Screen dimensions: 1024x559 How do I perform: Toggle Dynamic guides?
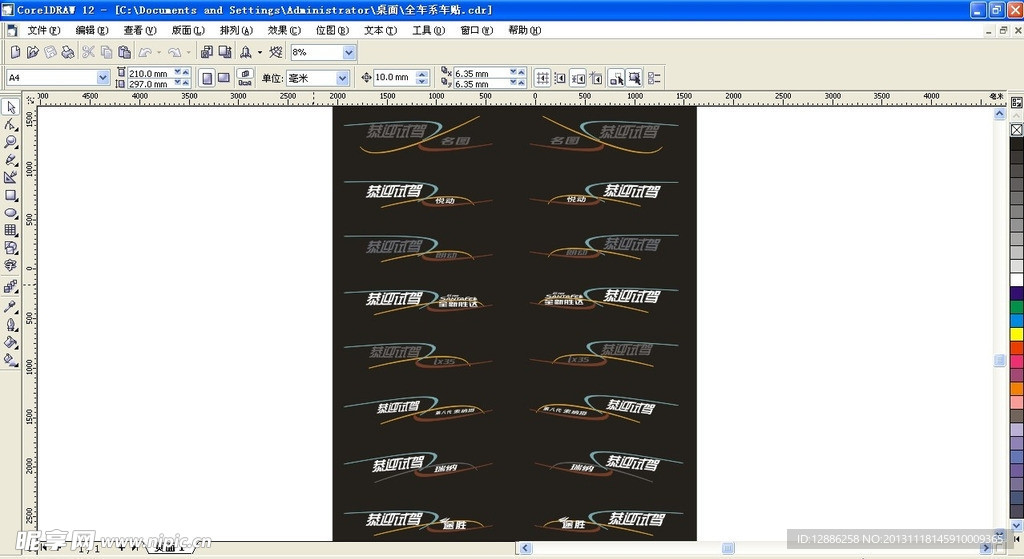point(596,78)
